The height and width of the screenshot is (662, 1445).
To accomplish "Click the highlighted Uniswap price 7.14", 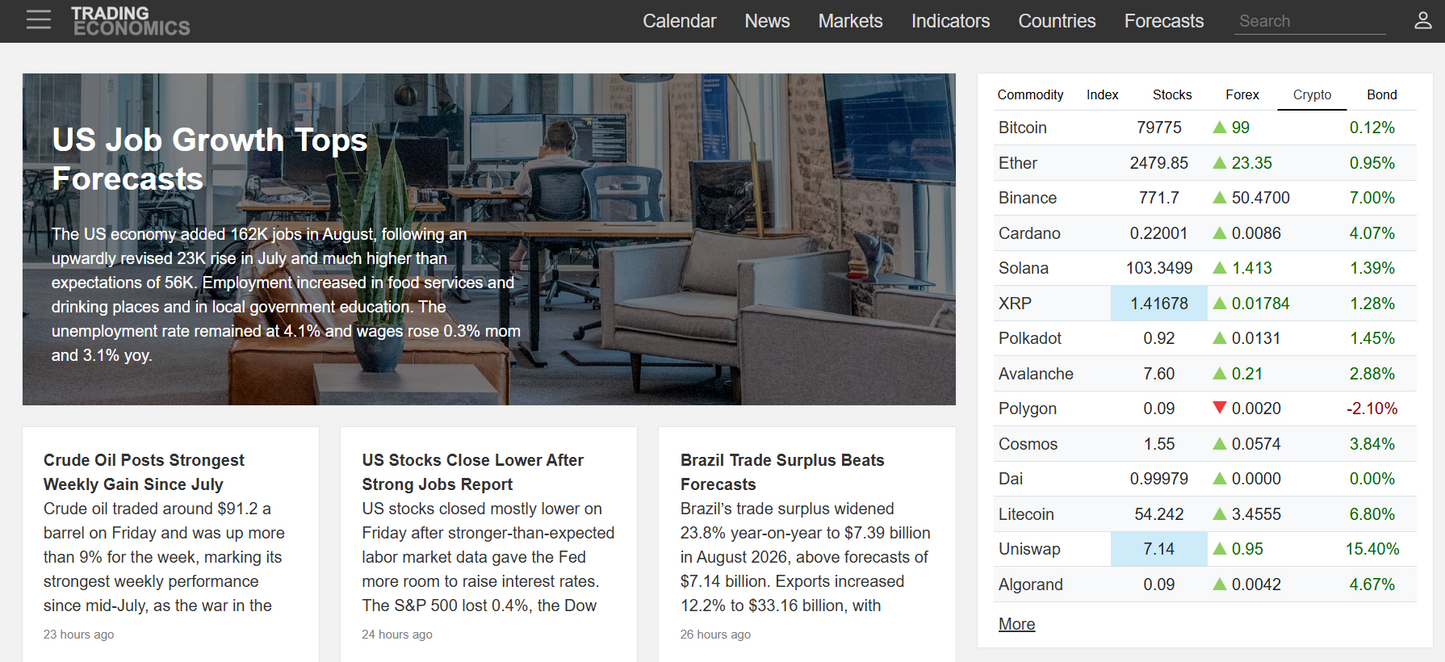I will pos(1159,549).
